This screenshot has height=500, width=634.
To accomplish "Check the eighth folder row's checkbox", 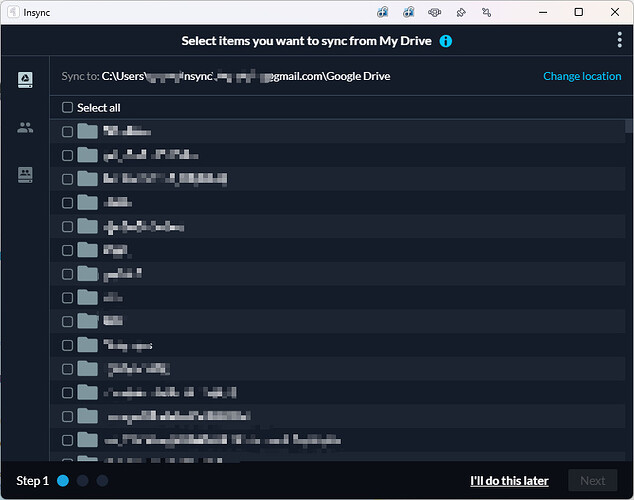I will point(67,298).
